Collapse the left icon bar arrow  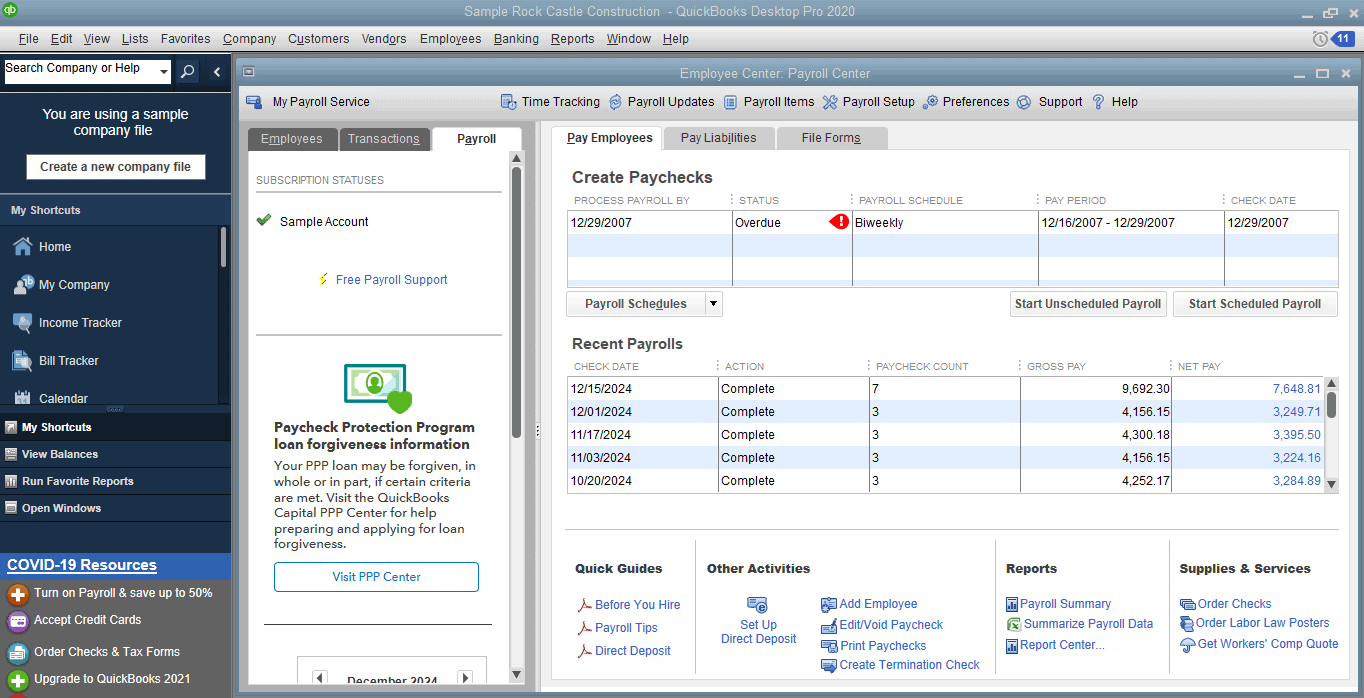(217, 72)
